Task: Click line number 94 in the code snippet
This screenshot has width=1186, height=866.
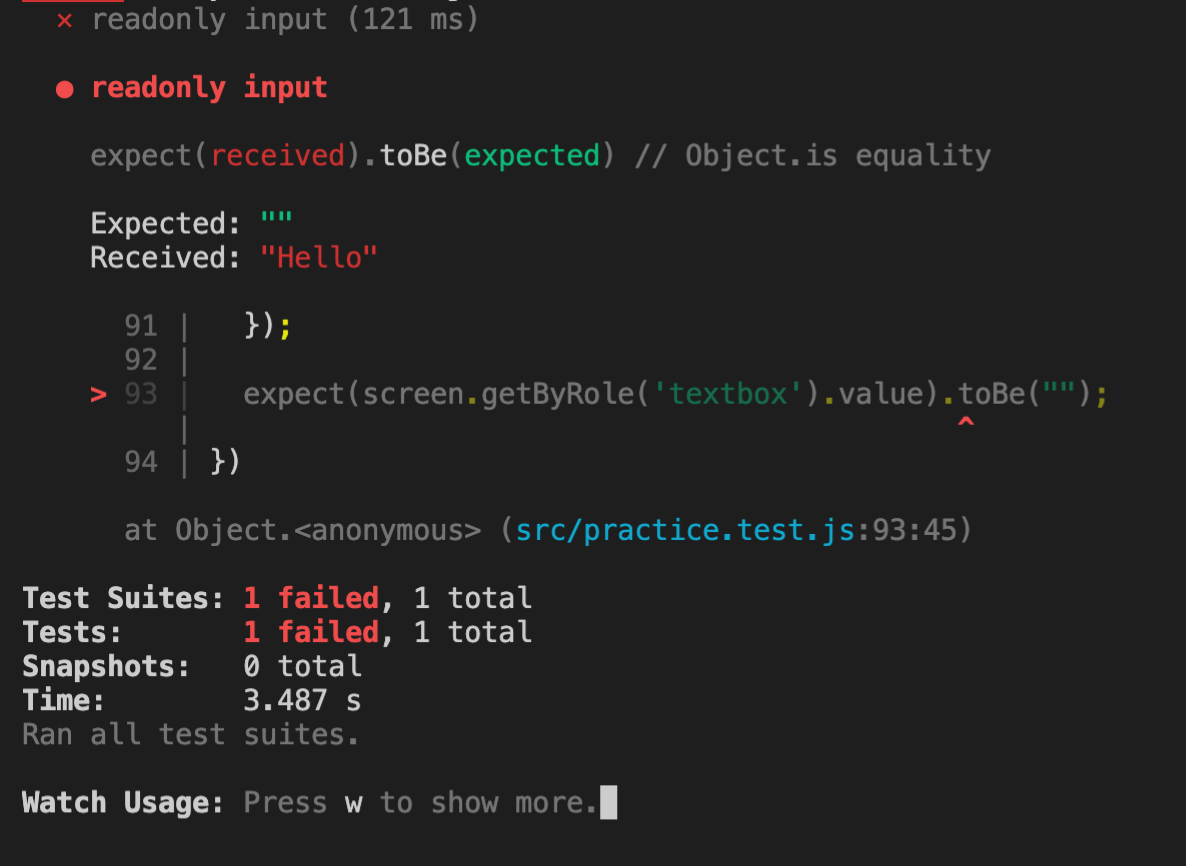Action: [x=141, y=462]
